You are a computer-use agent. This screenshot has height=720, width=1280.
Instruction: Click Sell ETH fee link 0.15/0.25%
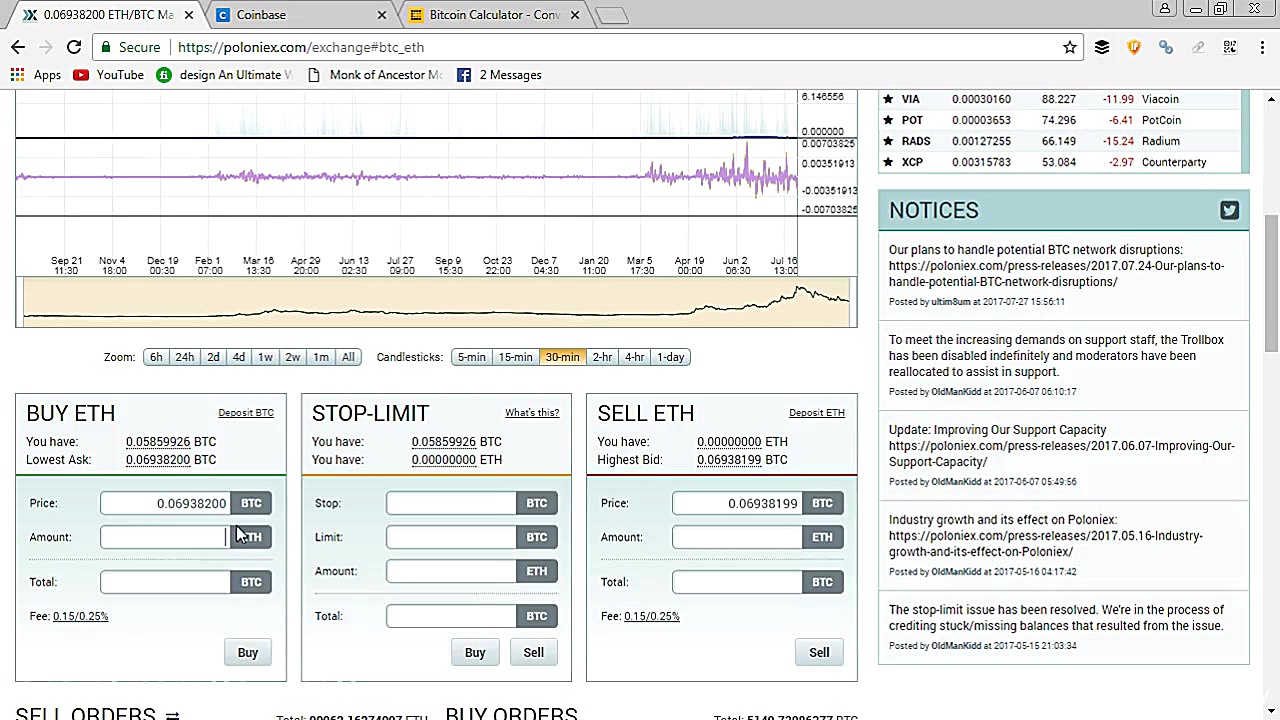[651, 616]
